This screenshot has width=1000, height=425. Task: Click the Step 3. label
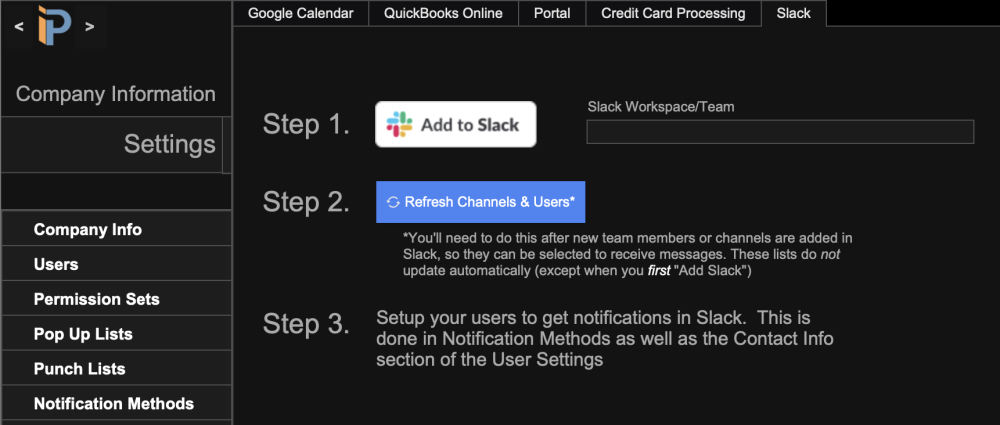(306, 324)
